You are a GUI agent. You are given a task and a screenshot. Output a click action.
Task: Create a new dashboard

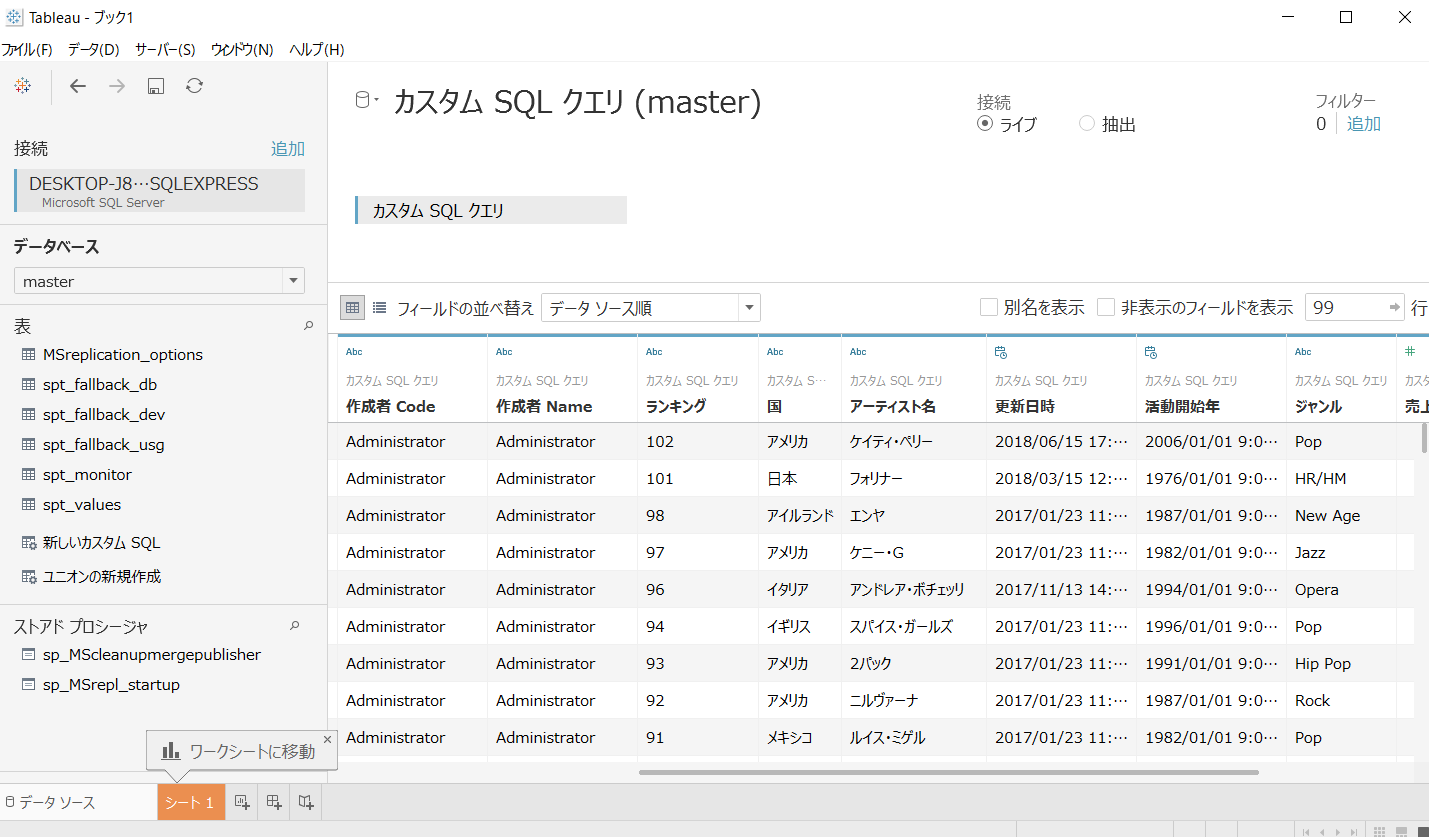point(272,801)
